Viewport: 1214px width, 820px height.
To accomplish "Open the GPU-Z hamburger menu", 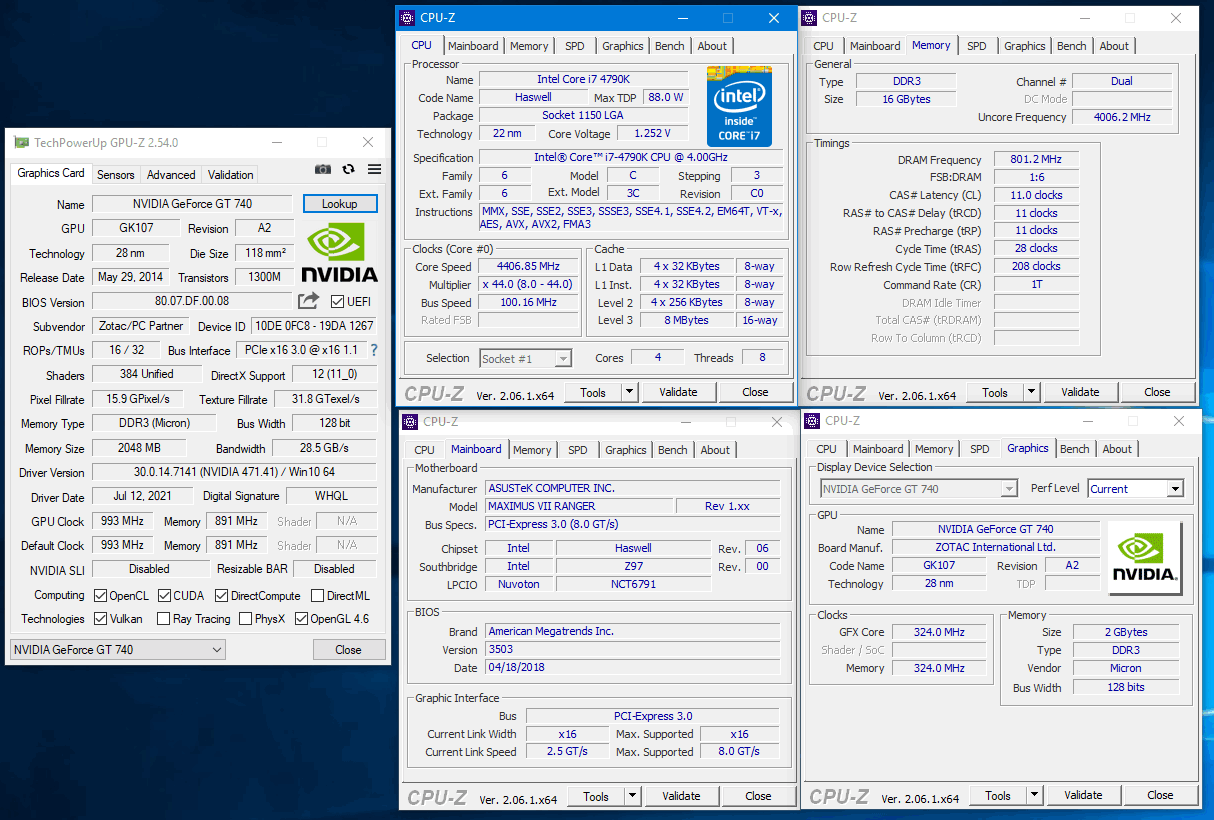I will click(x=374, y=170).
